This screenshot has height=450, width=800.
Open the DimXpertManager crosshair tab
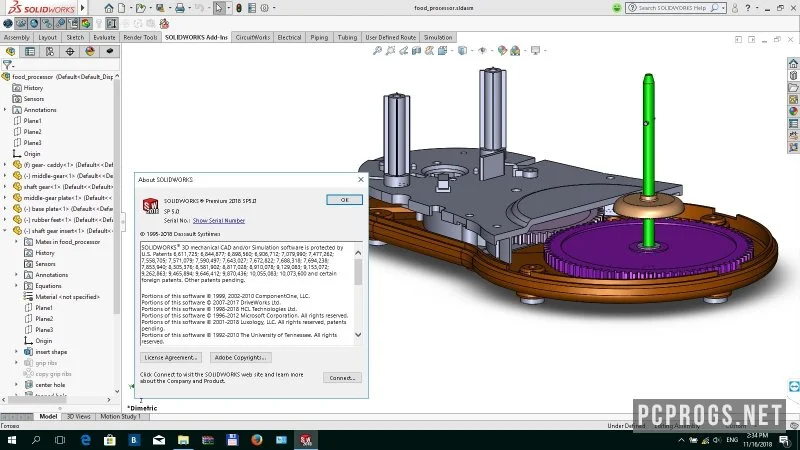click(x=70, y=52)
